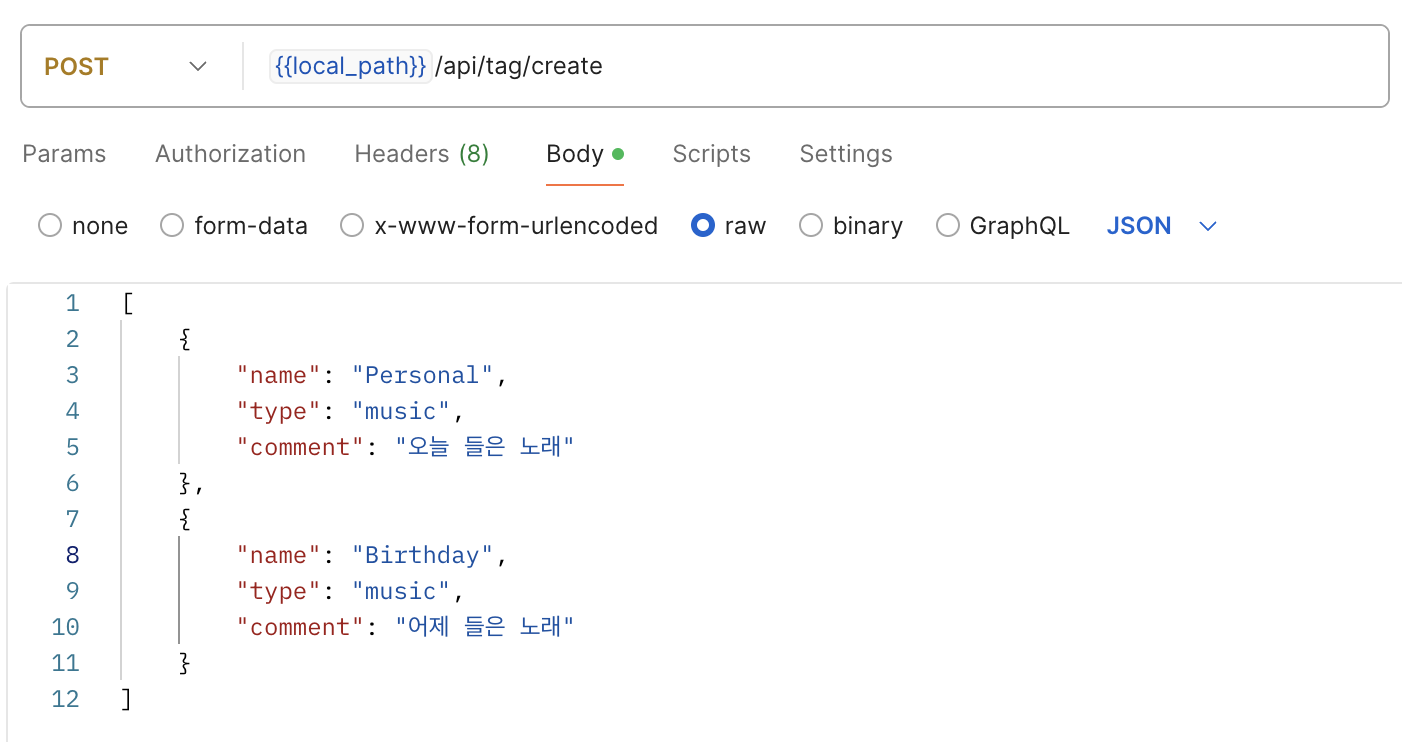Click the /api/tag/create URL text
Image resolution: width=1402 pixels, height=742 pixels.
tap(518, 66)
